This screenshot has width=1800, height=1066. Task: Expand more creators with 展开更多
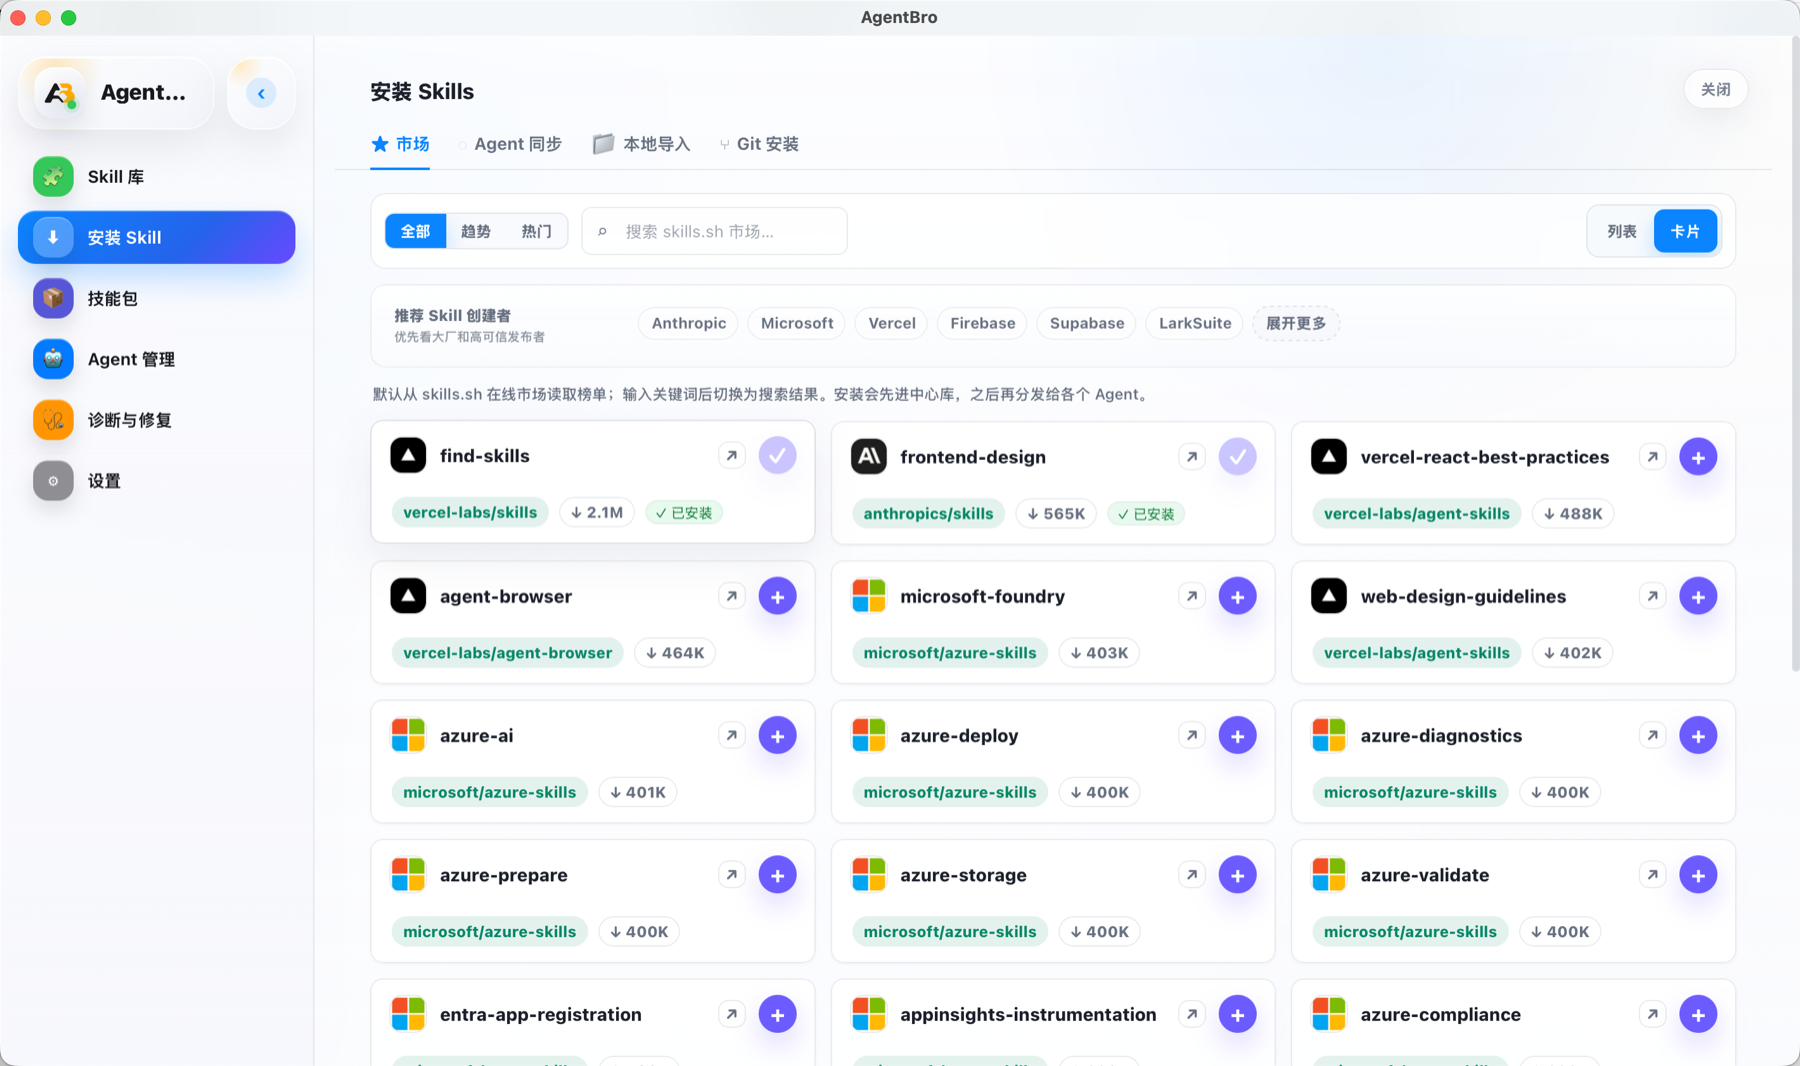coord(1295,323)
